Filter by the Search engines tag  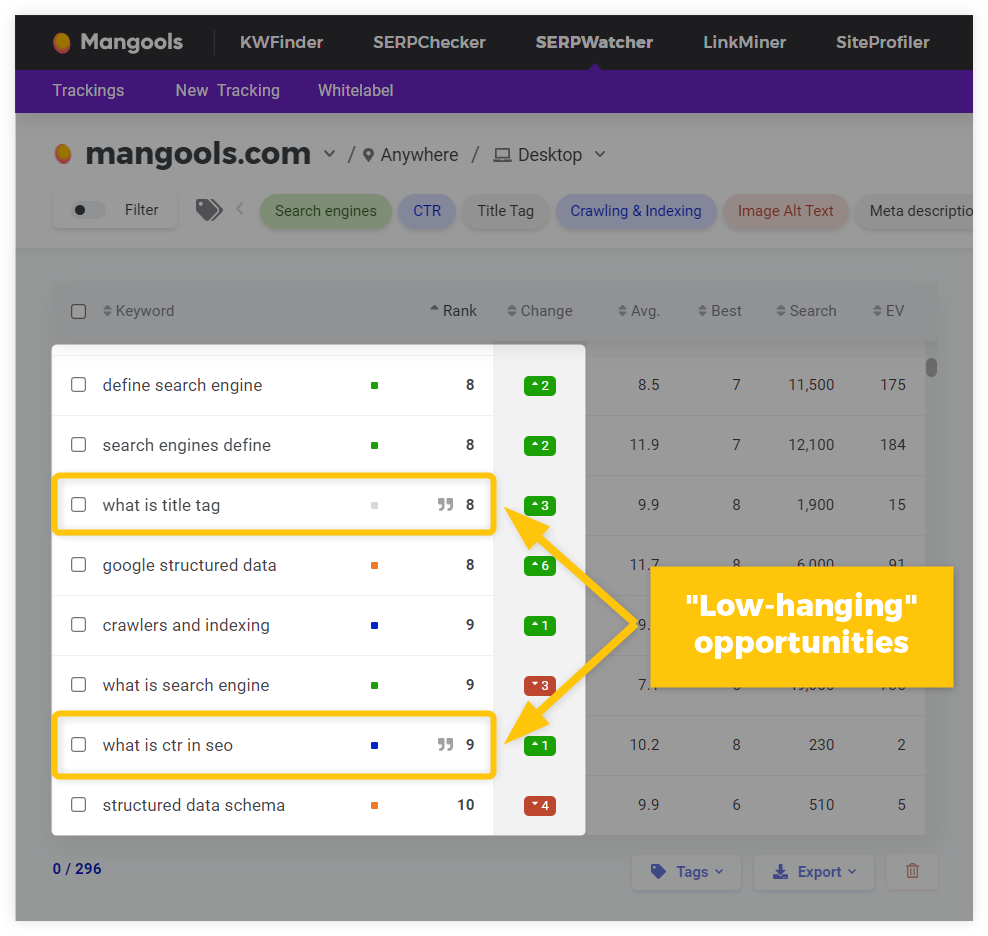pos(326,211)
